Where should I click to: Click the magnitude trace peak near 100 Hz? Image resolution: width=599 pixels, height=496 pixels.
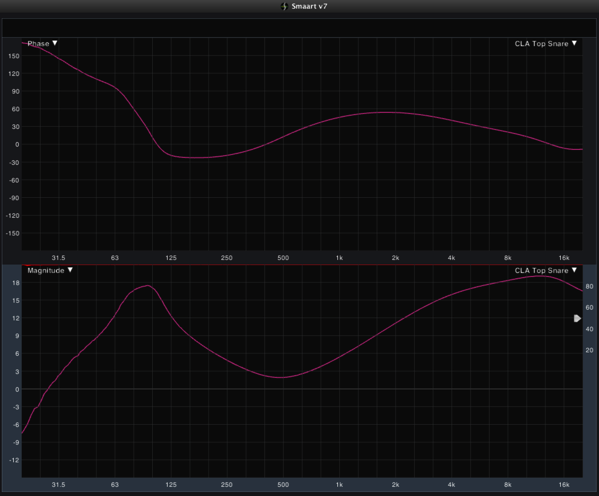(147, 285)
